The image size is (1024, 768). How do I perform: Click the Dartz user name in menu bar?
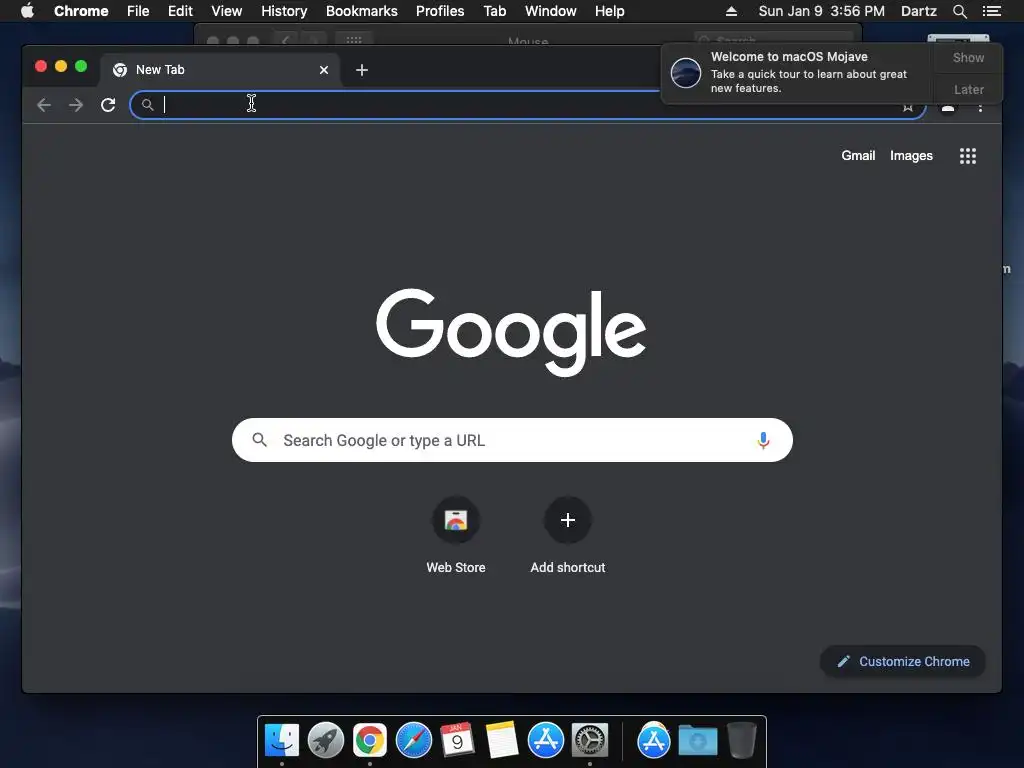pos(919,11)
